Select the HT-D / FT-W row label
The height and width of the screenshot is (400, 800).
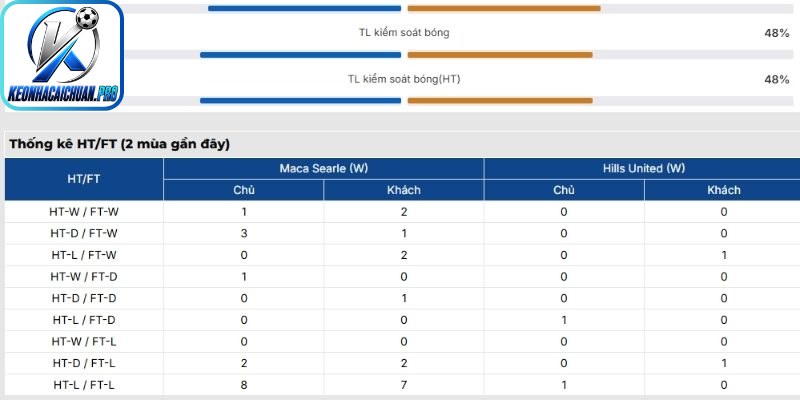pos(84,233)
